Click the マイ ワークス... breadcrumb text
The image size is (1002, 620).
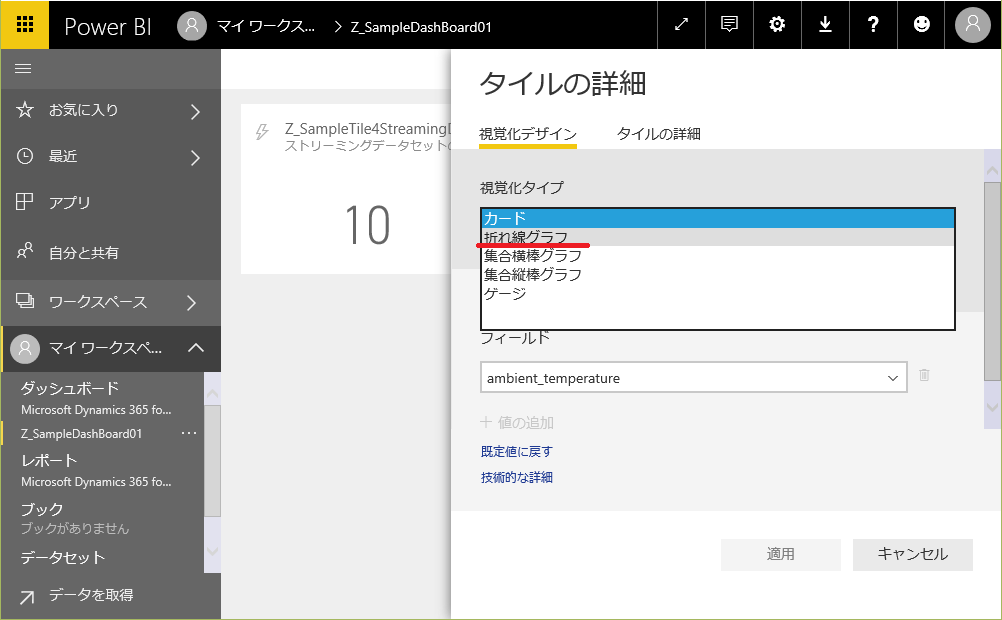[266, 26]
